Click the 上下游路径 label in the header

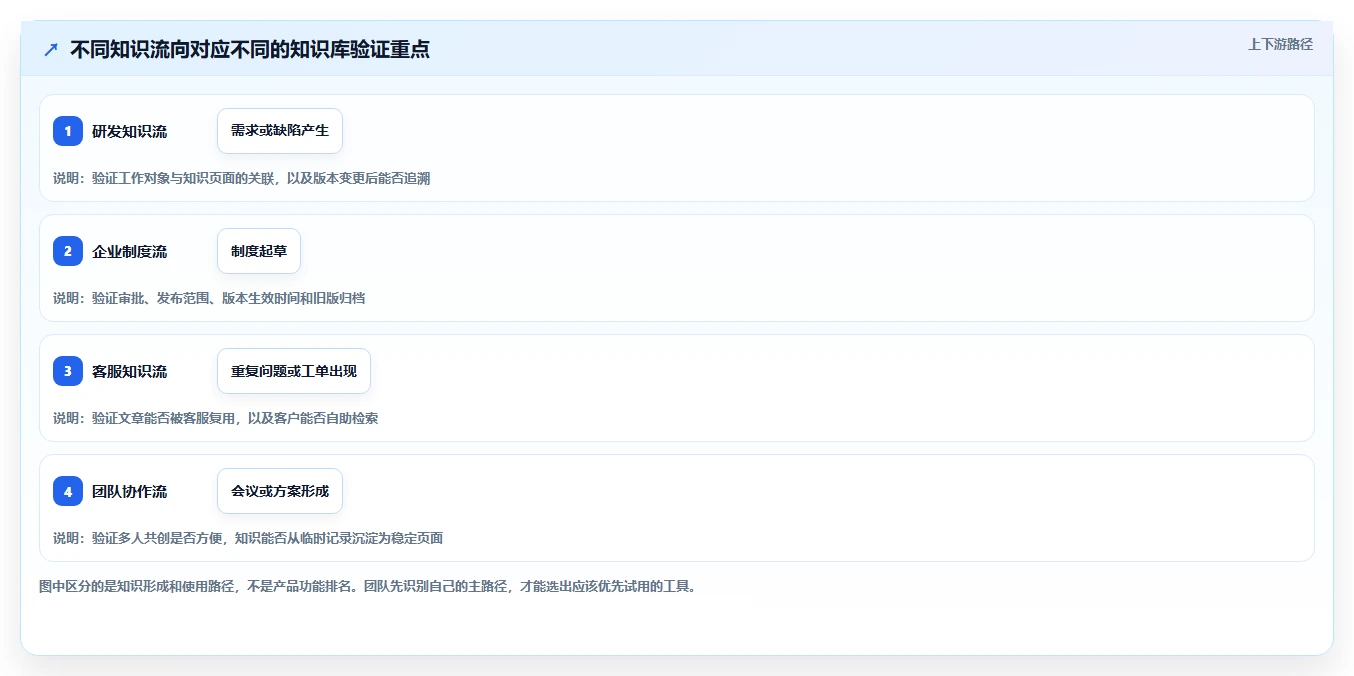pos(1280,44)
